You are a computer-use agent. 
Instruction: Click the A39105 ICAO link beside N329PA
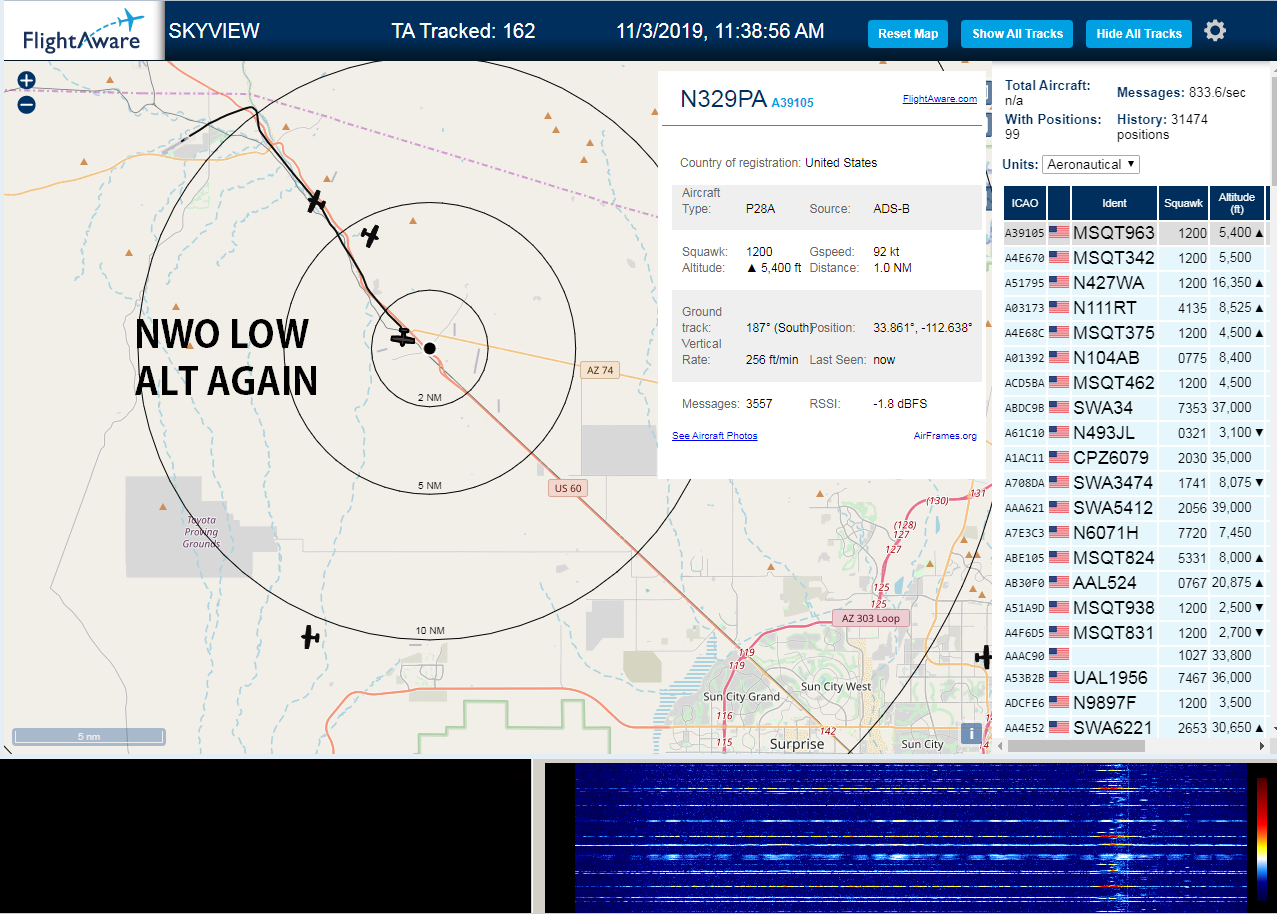click(792, 102)
